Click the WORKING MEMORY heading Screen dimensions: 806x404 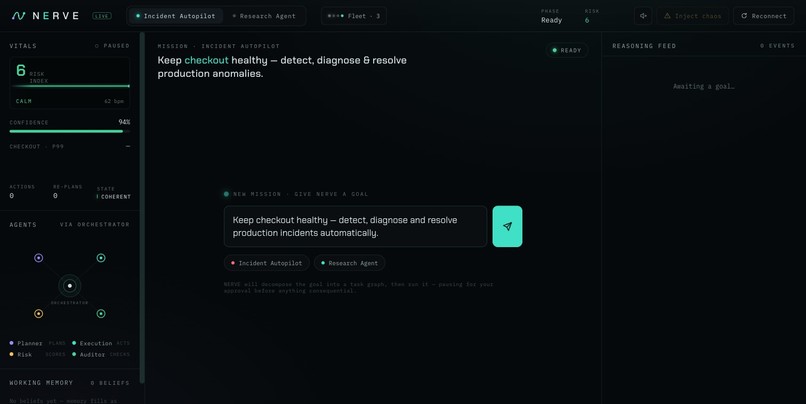(x=41, y=383)
